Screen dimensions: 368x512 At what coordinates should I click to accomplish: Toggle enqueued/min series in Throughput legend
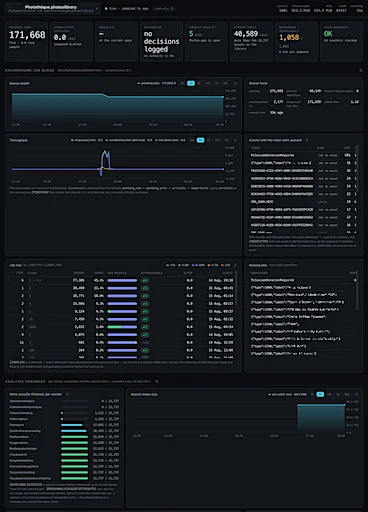point(87,140)
